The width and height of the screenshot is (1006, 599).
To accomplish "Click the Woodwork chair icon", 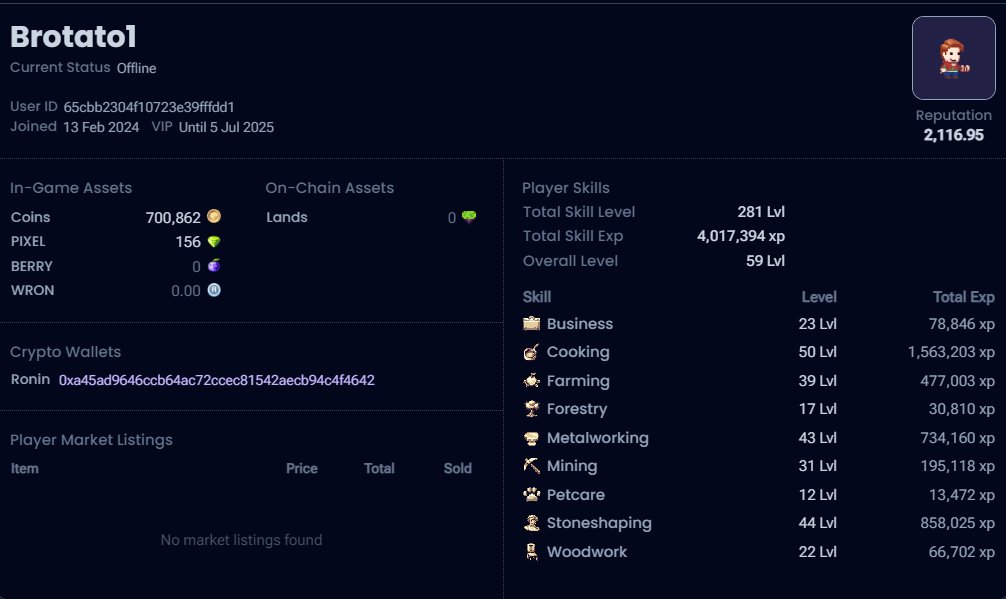I will tap(531, 552).
